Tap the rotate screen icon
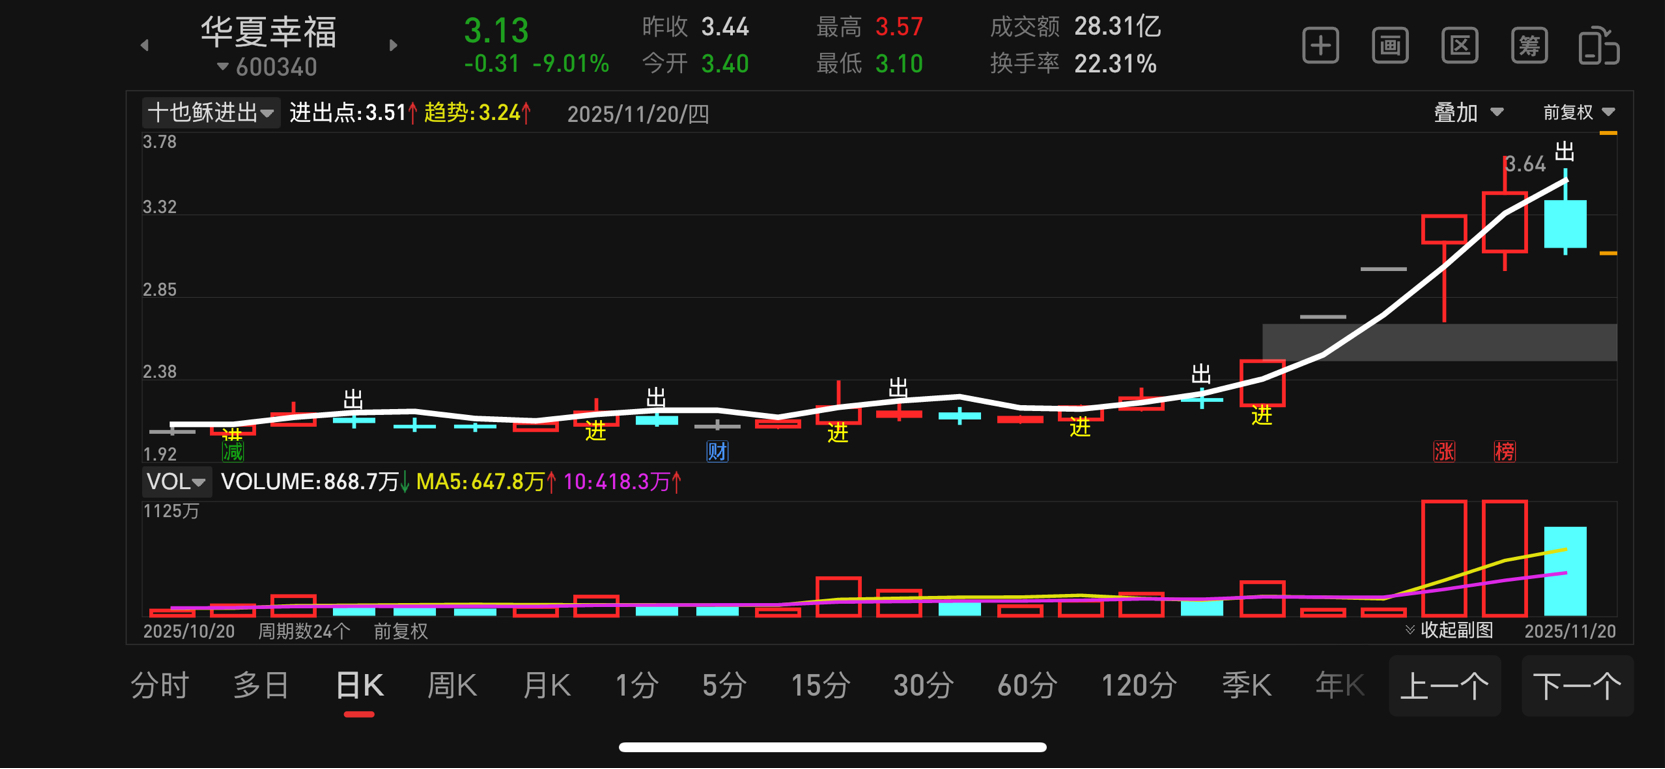1665x769 pixels. (1599, 46)
